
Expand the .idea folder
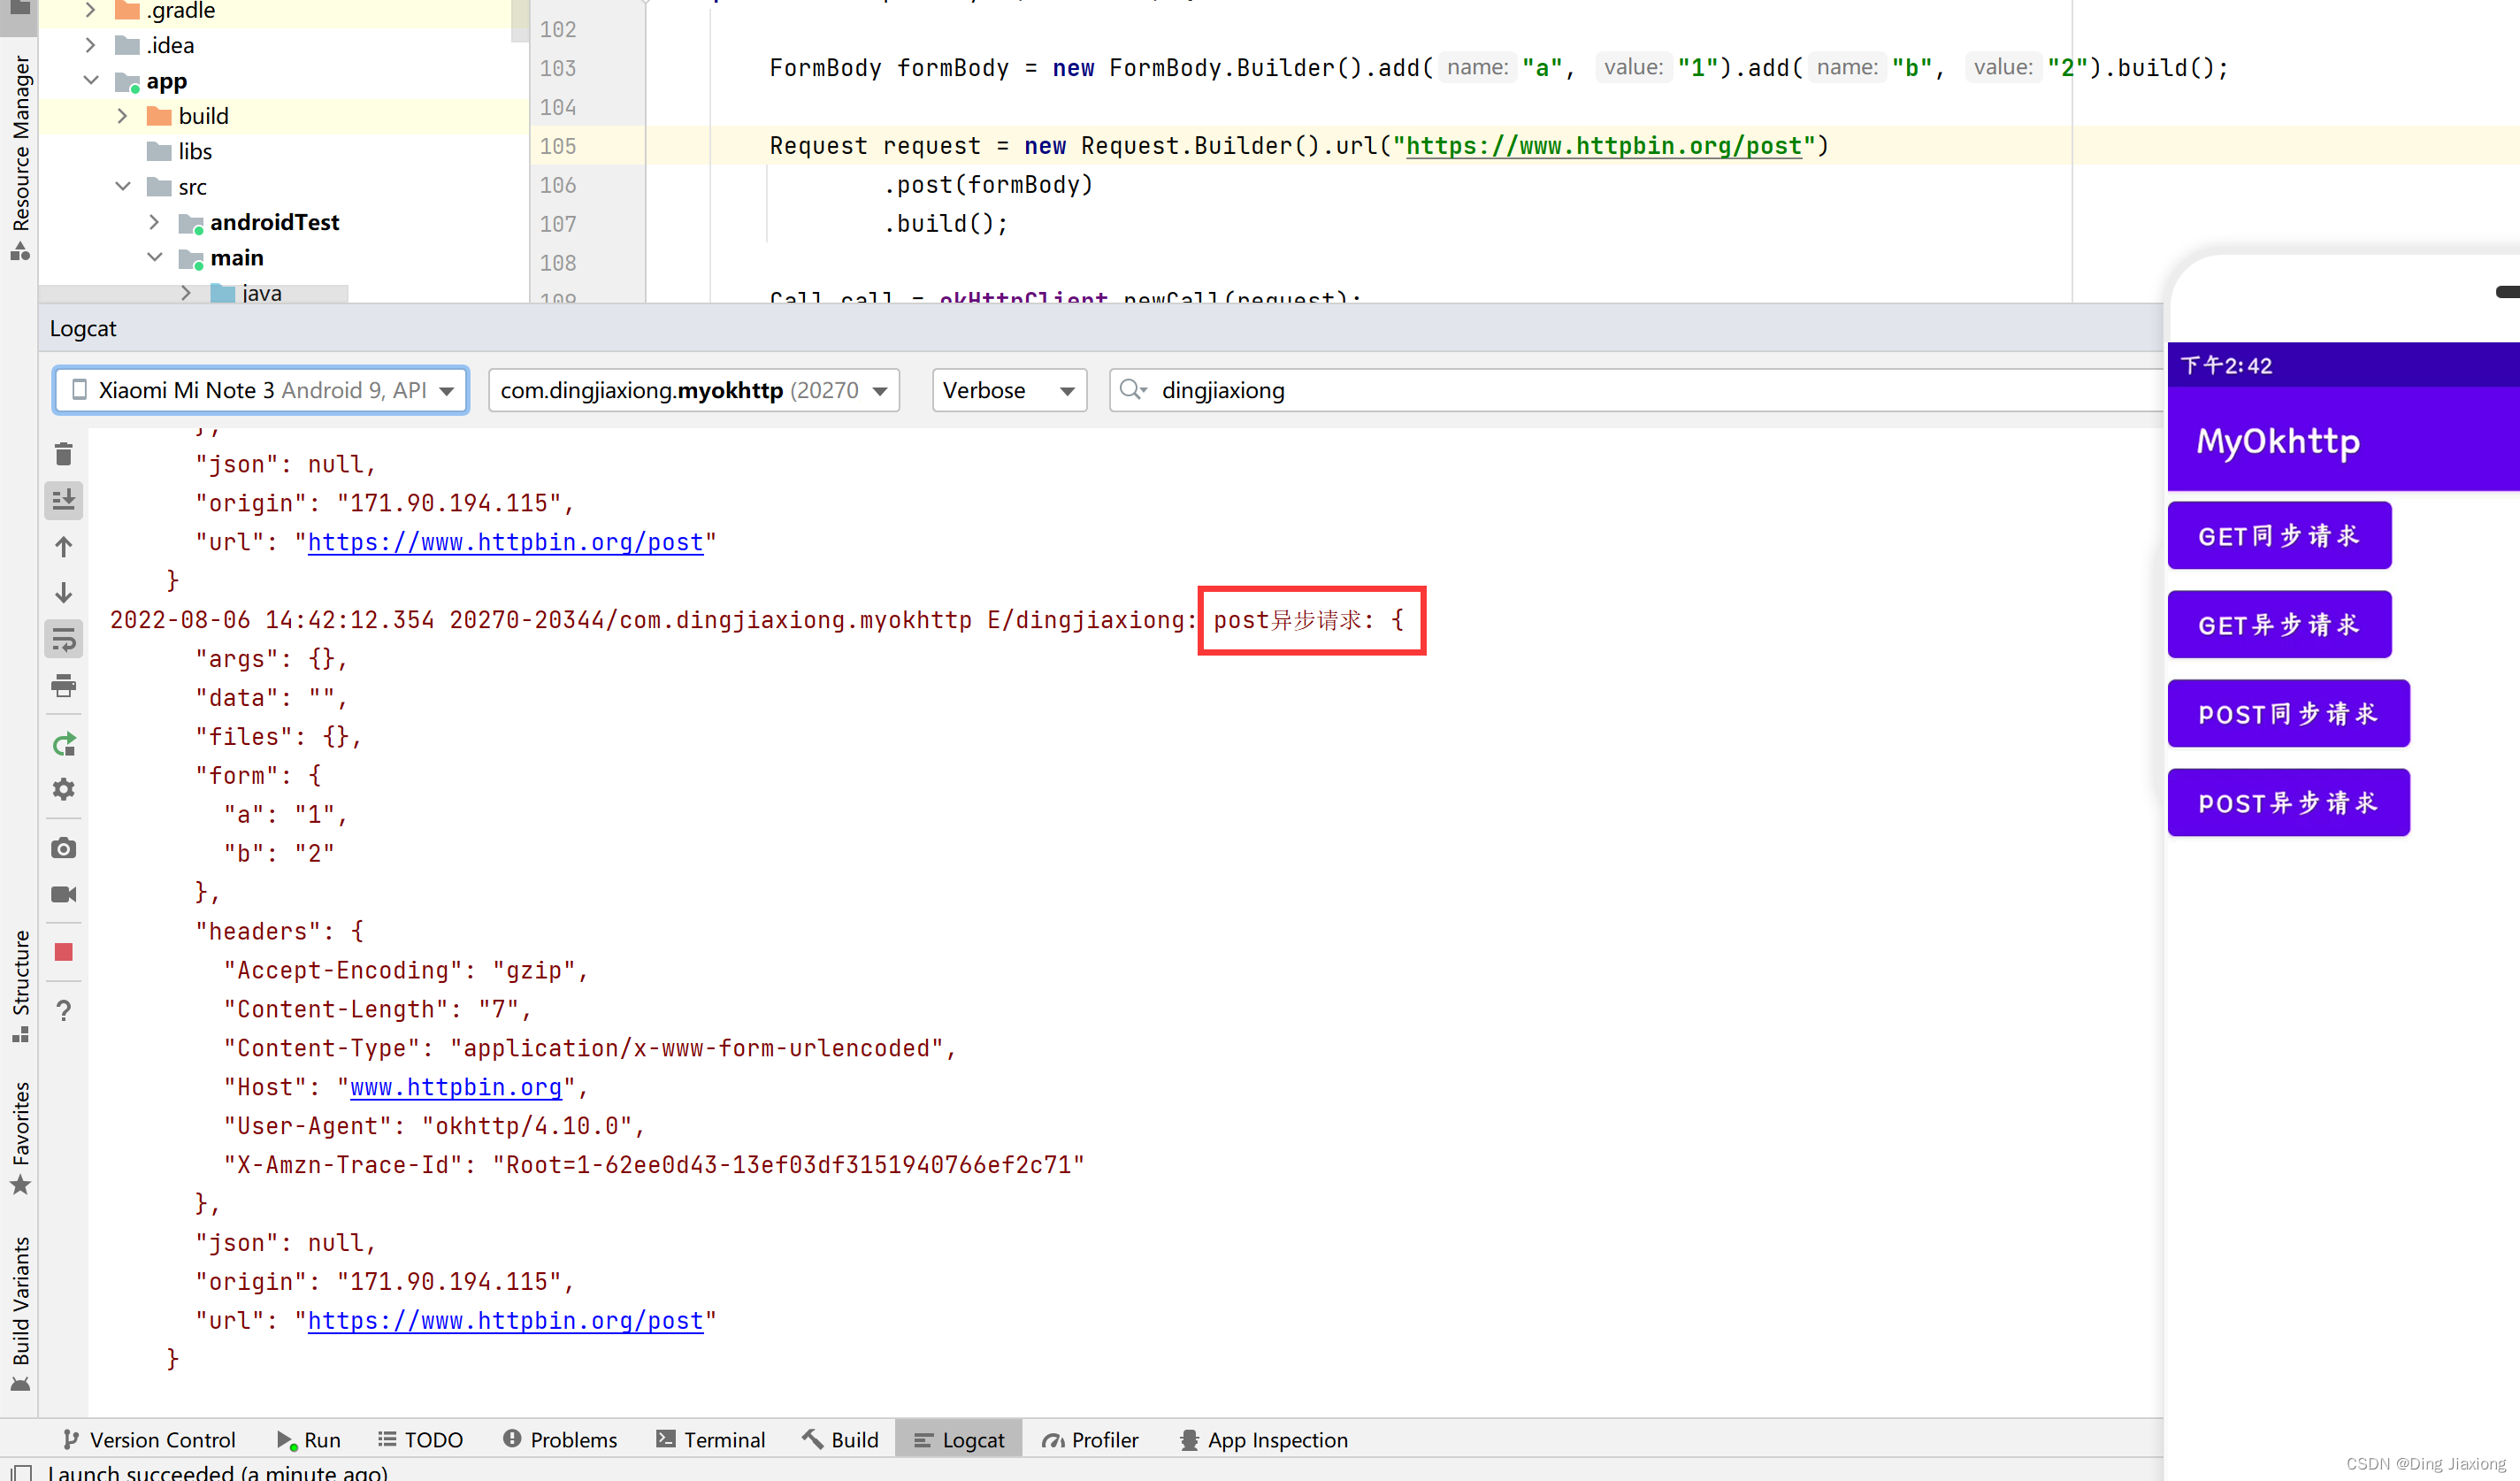[x=90, y=45]
